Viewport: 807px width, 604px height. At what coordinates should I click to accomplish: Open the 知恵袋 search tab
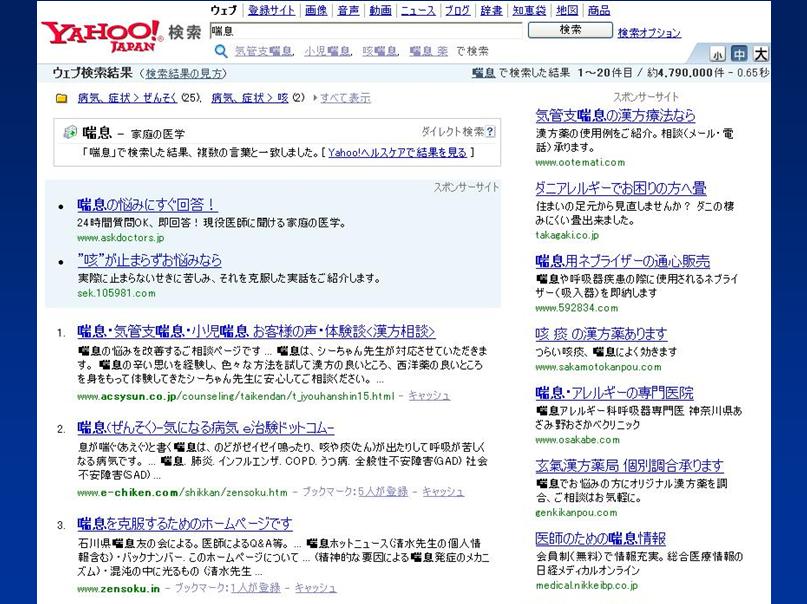(528, 10)
